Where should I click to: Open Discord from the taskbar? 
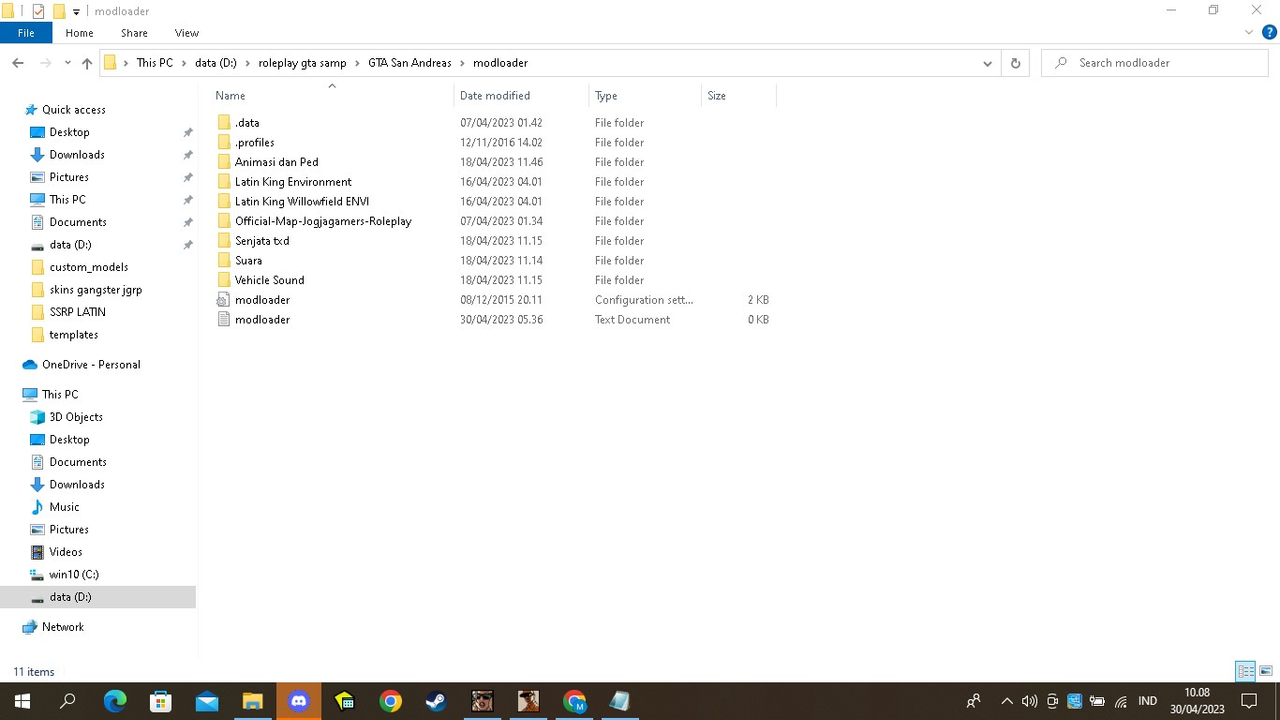298,701
